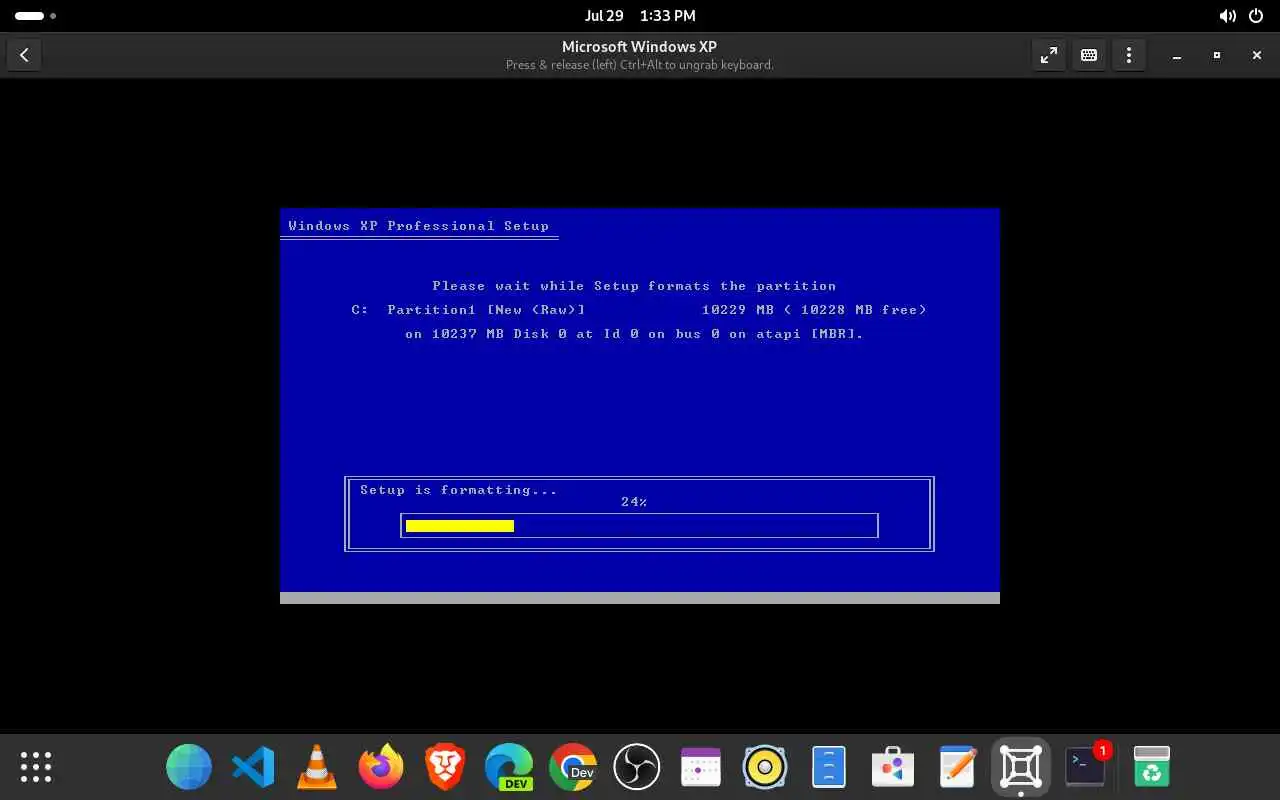
Task: Click the Ctrl+Alt ungrab keyboard hint
Action: [639, 65]
